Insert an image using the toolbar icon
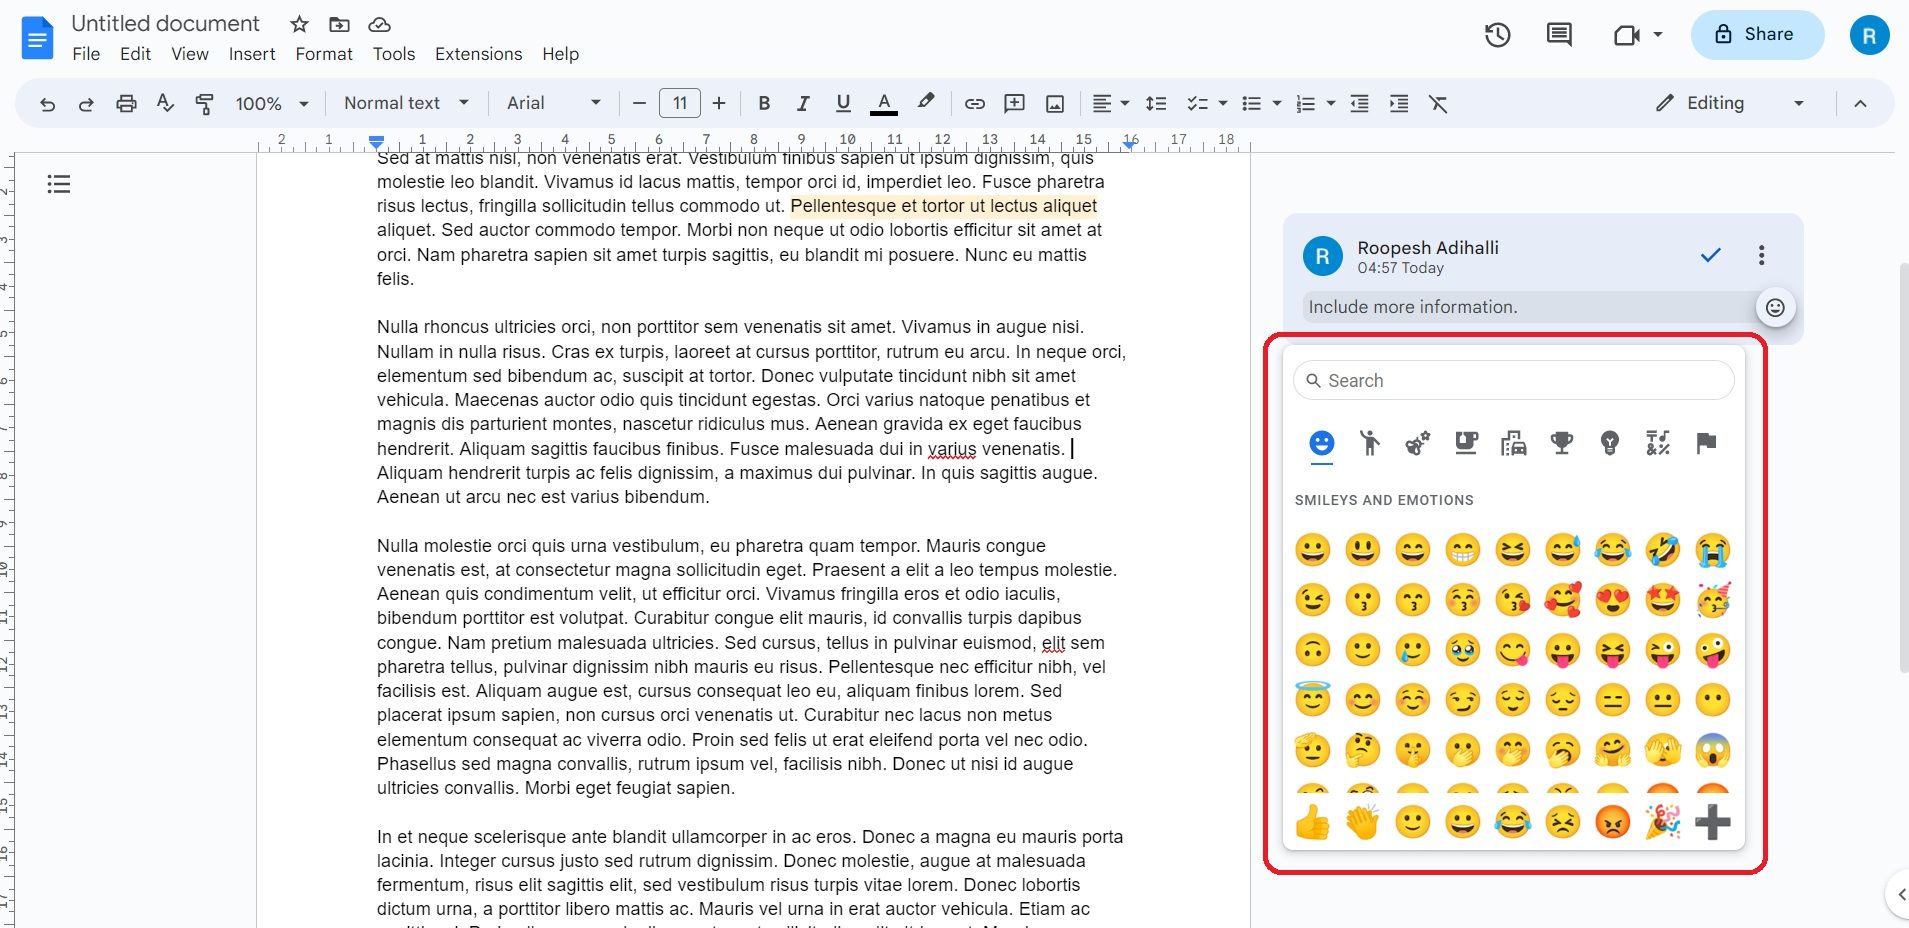 [1054, 103]
